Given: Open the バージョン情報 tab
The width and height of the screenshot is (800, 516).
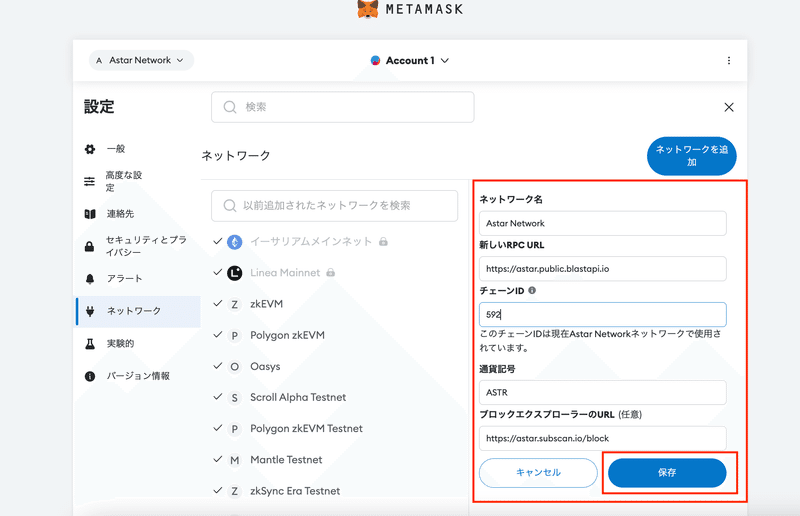Looking at the screenshot, I should (x=138, y=376).
